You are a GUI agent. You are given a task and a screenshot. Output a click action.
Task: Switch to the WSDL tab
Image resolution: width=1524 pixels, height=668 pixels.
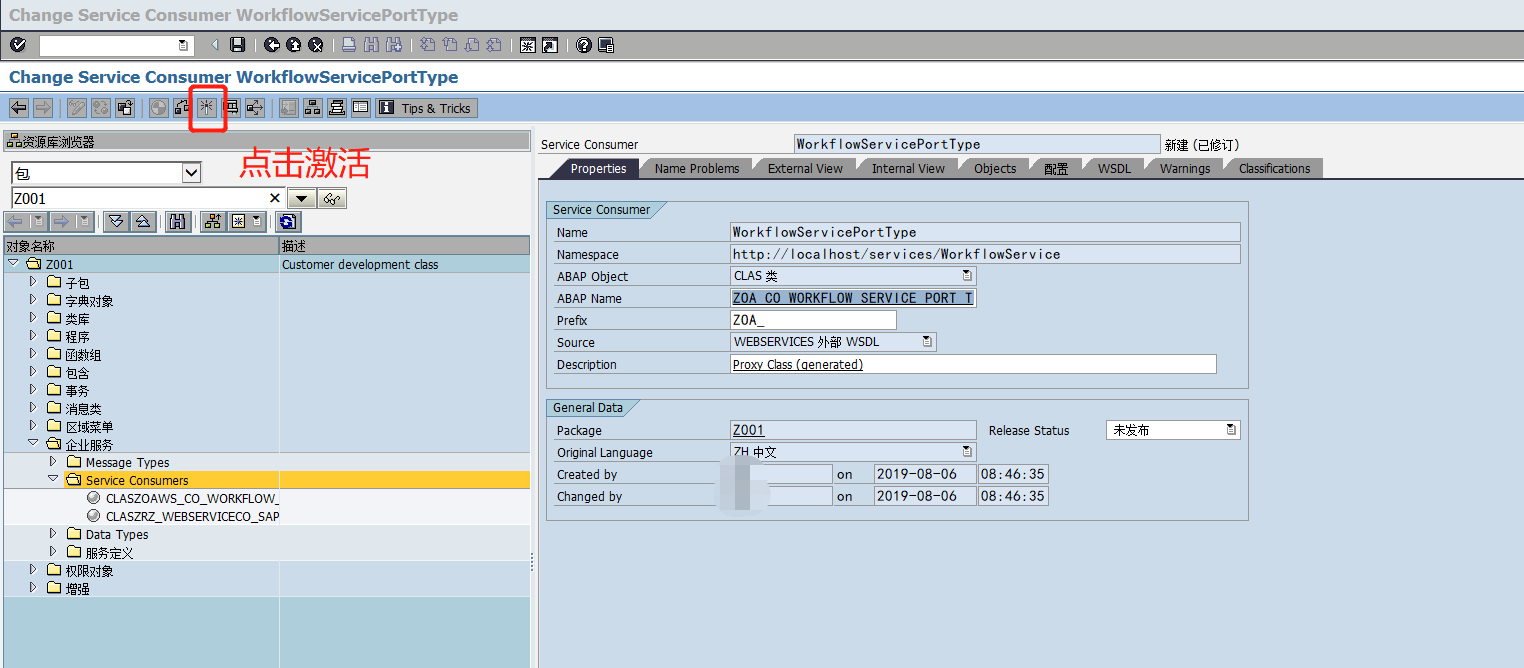(1113, 168)
